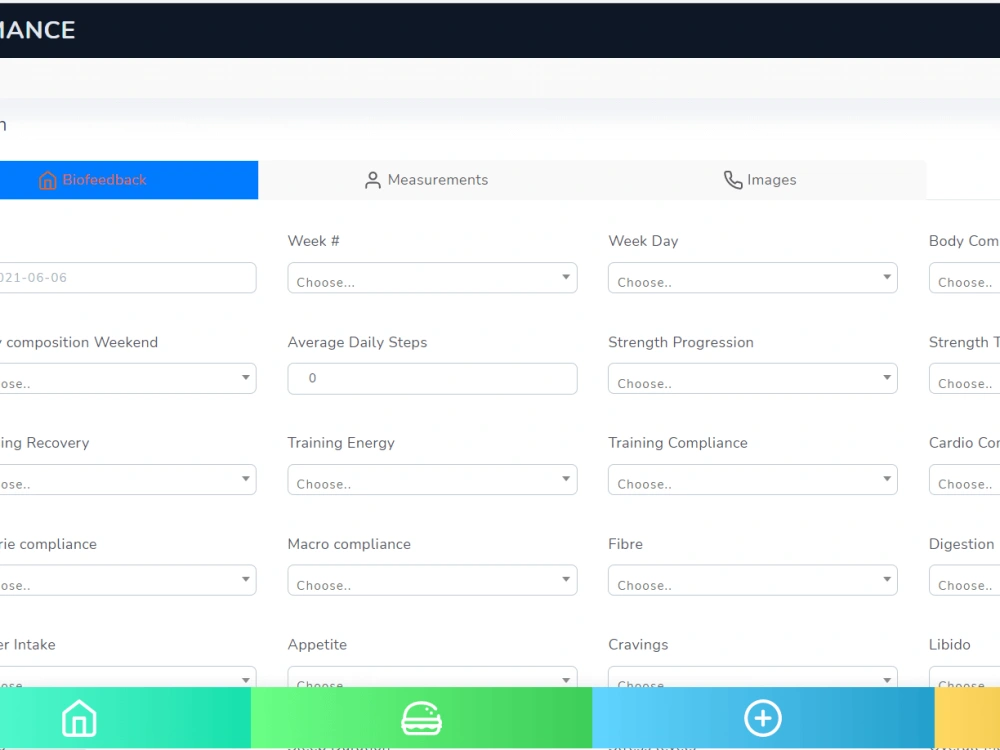The width and height of the screenshot is (1000, 750).
Task: Open the Biofeedback tab
Action: (x=128, y=180)
